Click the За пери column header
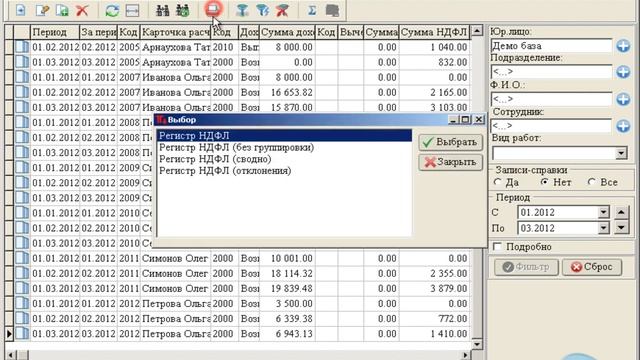Screen dimensions: 640x360 (98, 32)
